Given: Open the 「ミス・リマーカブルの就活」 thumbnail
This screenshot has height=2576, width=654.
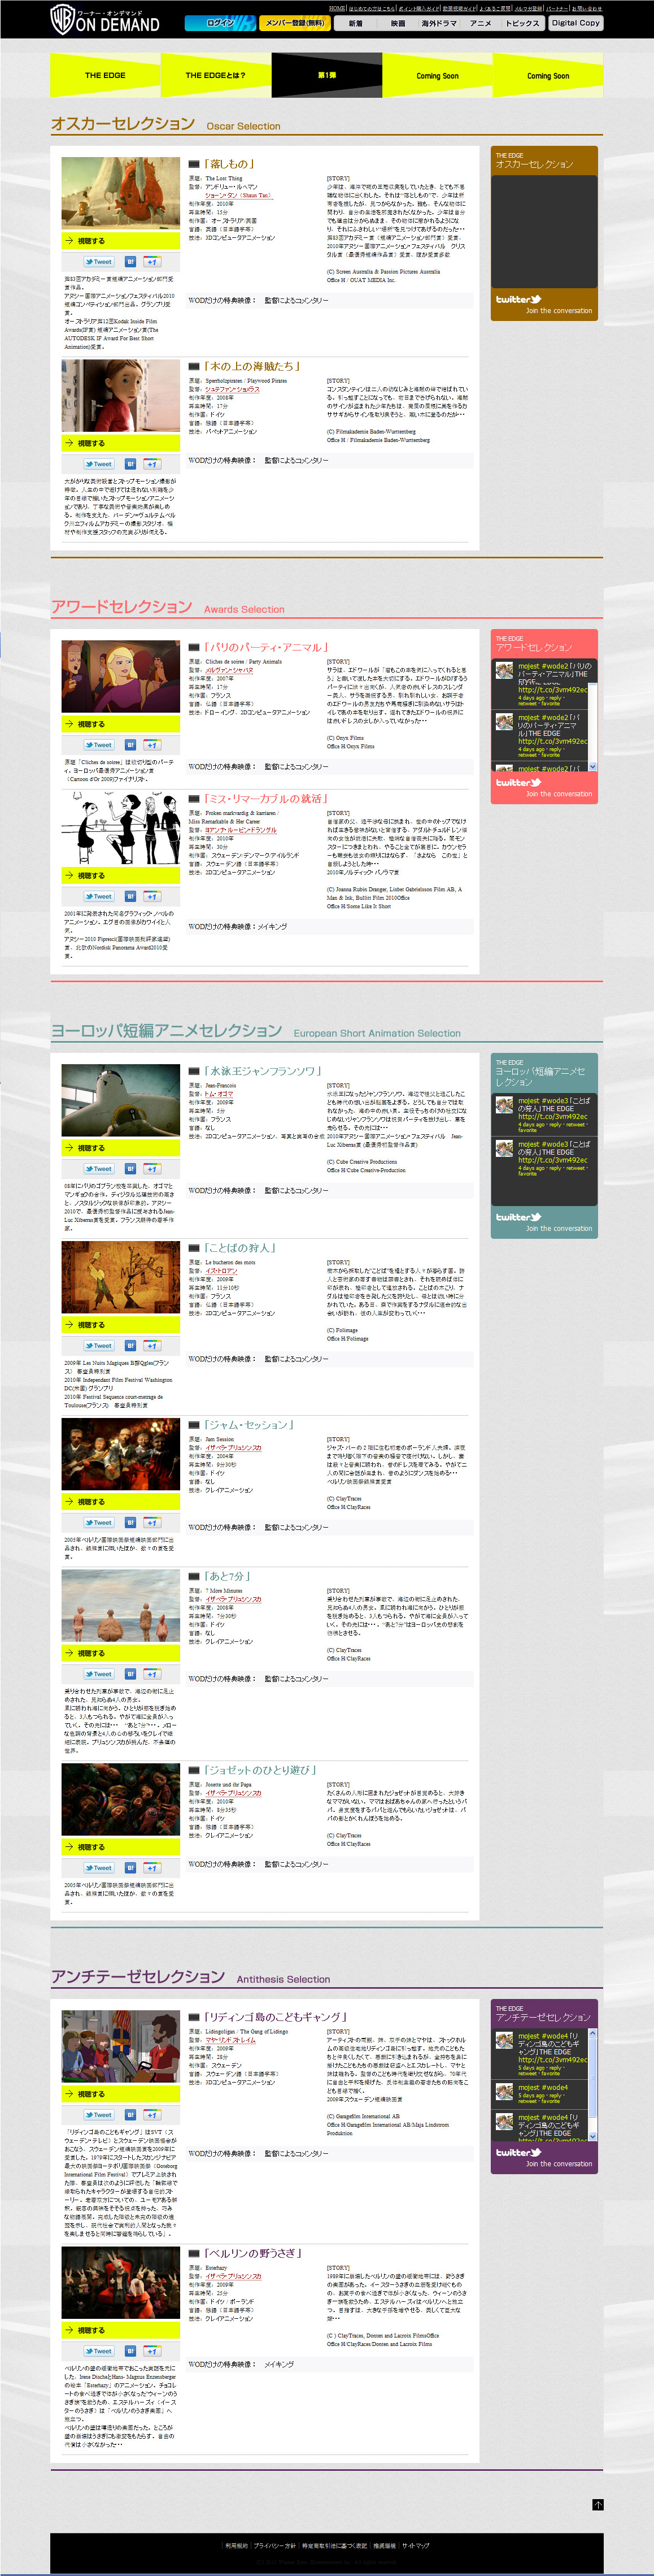Looking at the screenshot, I should pos(120,828).
